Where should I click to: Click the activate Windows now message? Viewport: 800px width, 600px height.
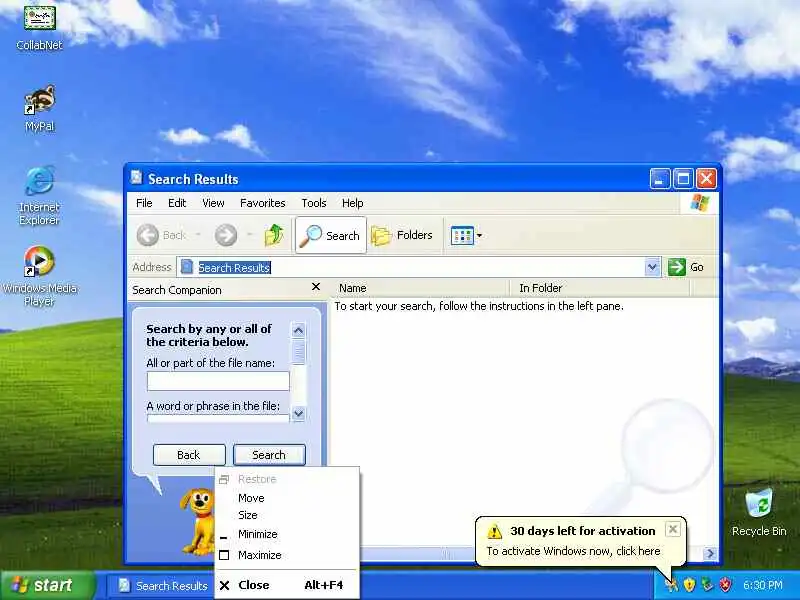pos(573,551)
